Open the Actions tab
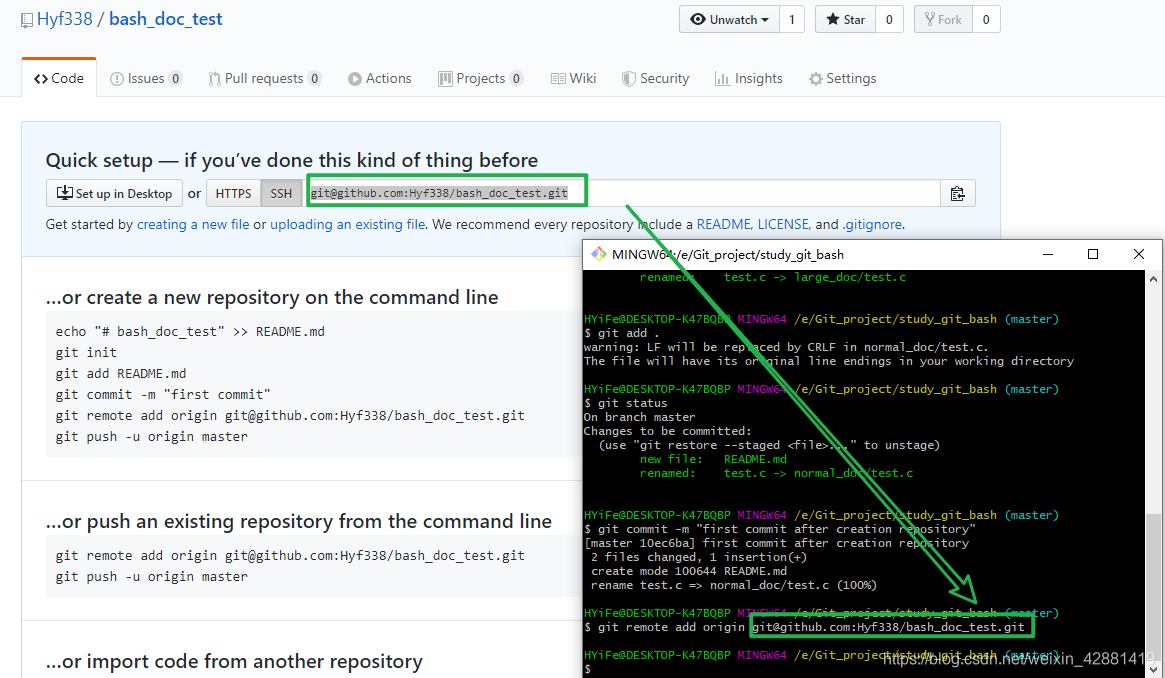1165x678 pixels. [x=380, y=78]
